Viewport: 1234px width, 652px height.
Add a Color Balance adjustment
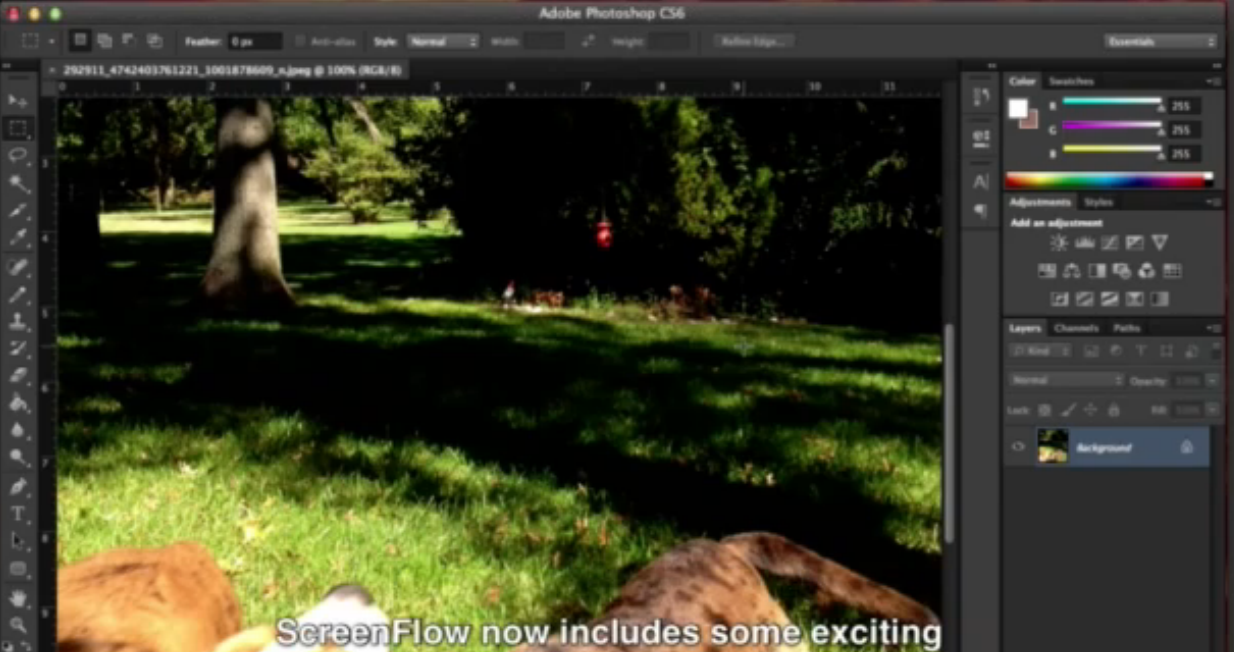(1072, 271)
